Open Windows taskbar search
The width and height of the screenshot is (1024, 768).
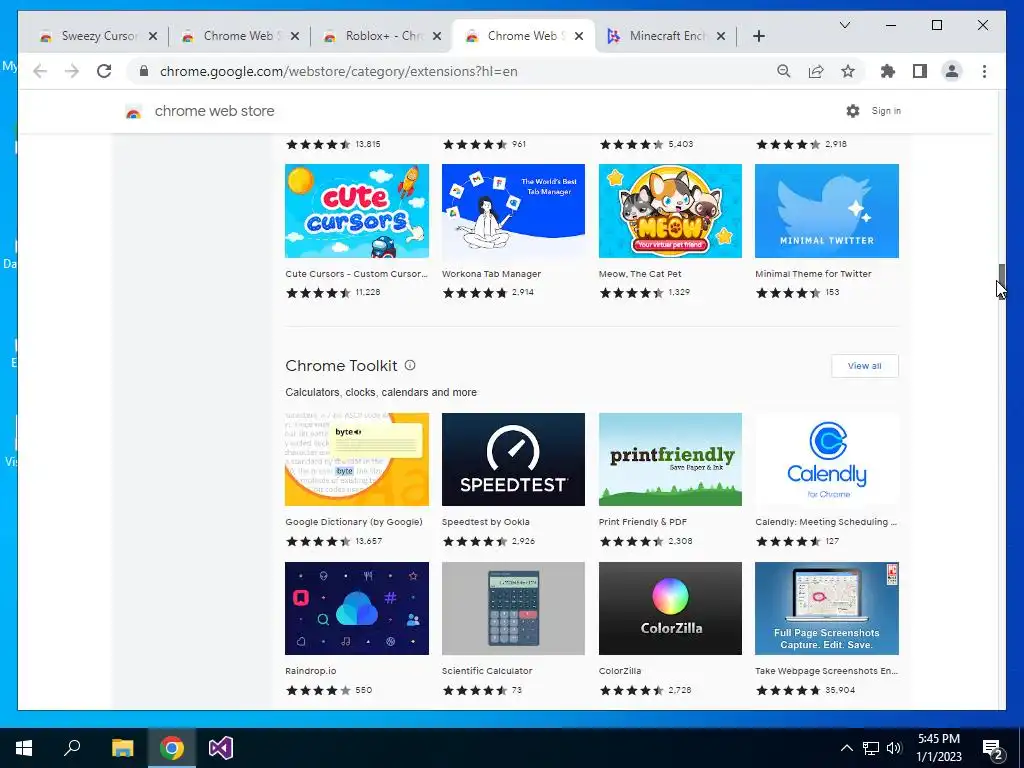click(x=72, y=748)
